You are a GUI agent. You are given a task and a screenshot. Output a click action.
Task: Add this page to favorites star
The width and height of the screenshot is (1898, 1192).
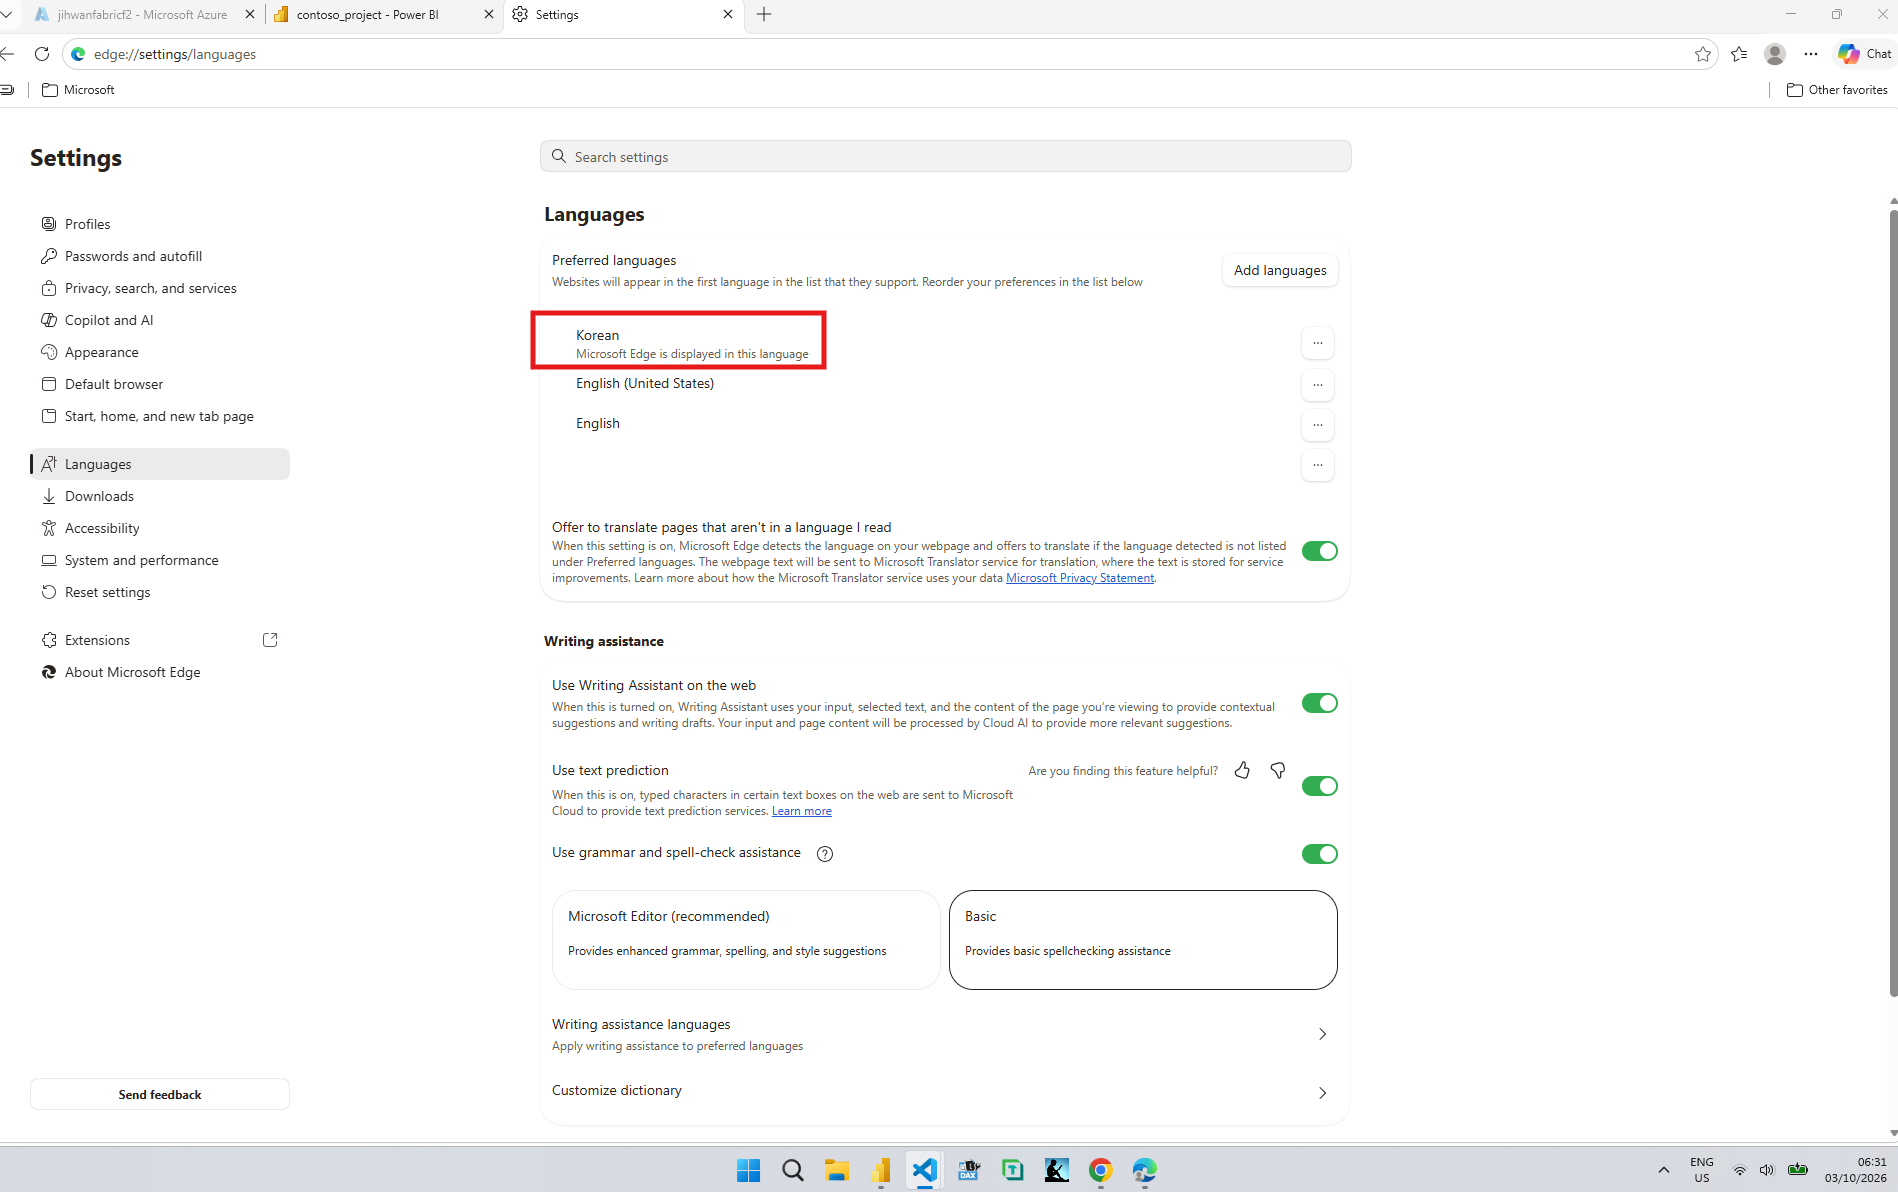pos(1703,54)
